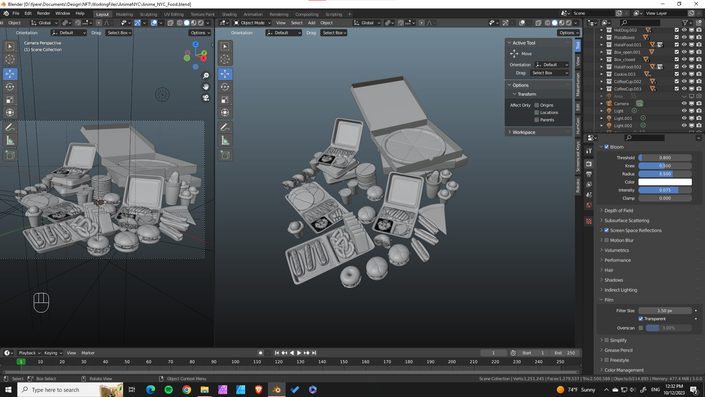Open Drag Select Box dropdown in Active Tool panel
This screenshot has height=397, width=705.
pos(549,73)
